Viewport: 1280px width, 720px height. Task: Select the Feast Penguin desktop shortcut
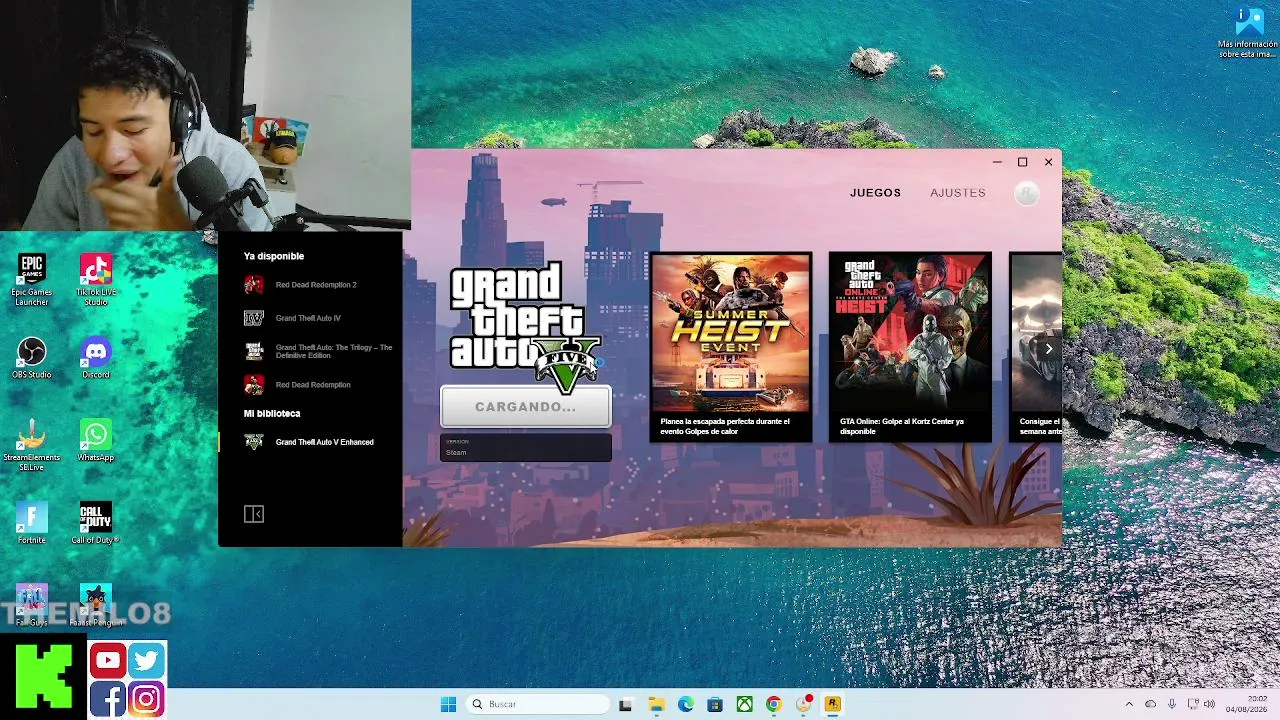coord(96,605)
